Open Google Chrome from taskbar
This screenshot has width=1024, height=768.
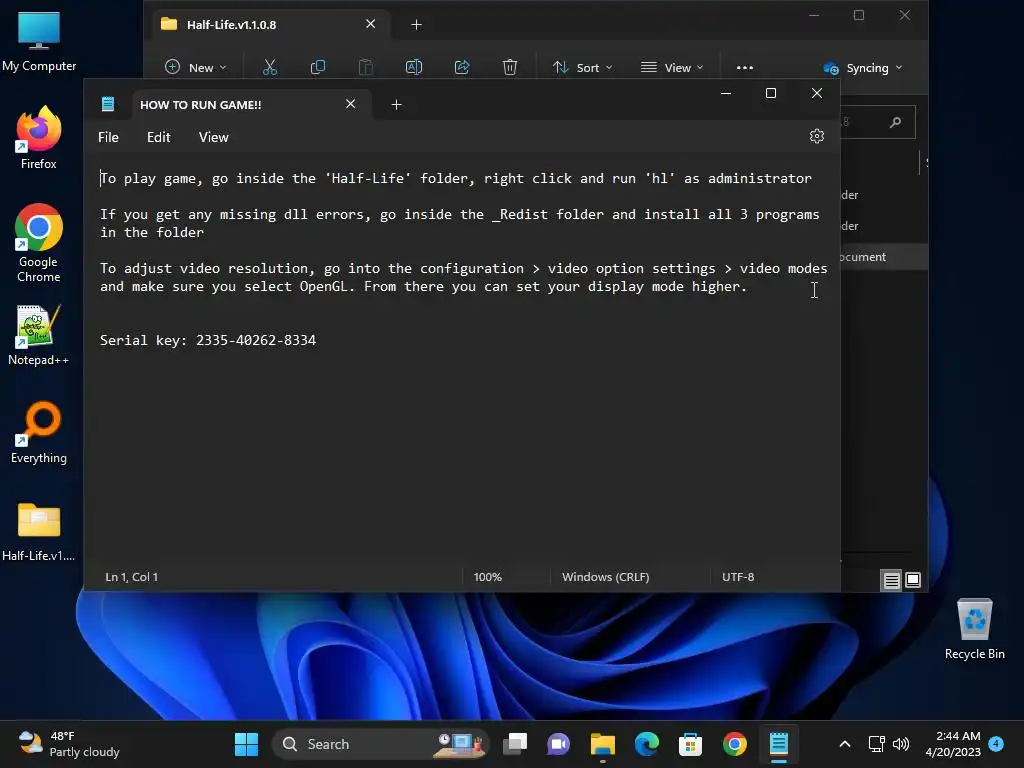735,744
